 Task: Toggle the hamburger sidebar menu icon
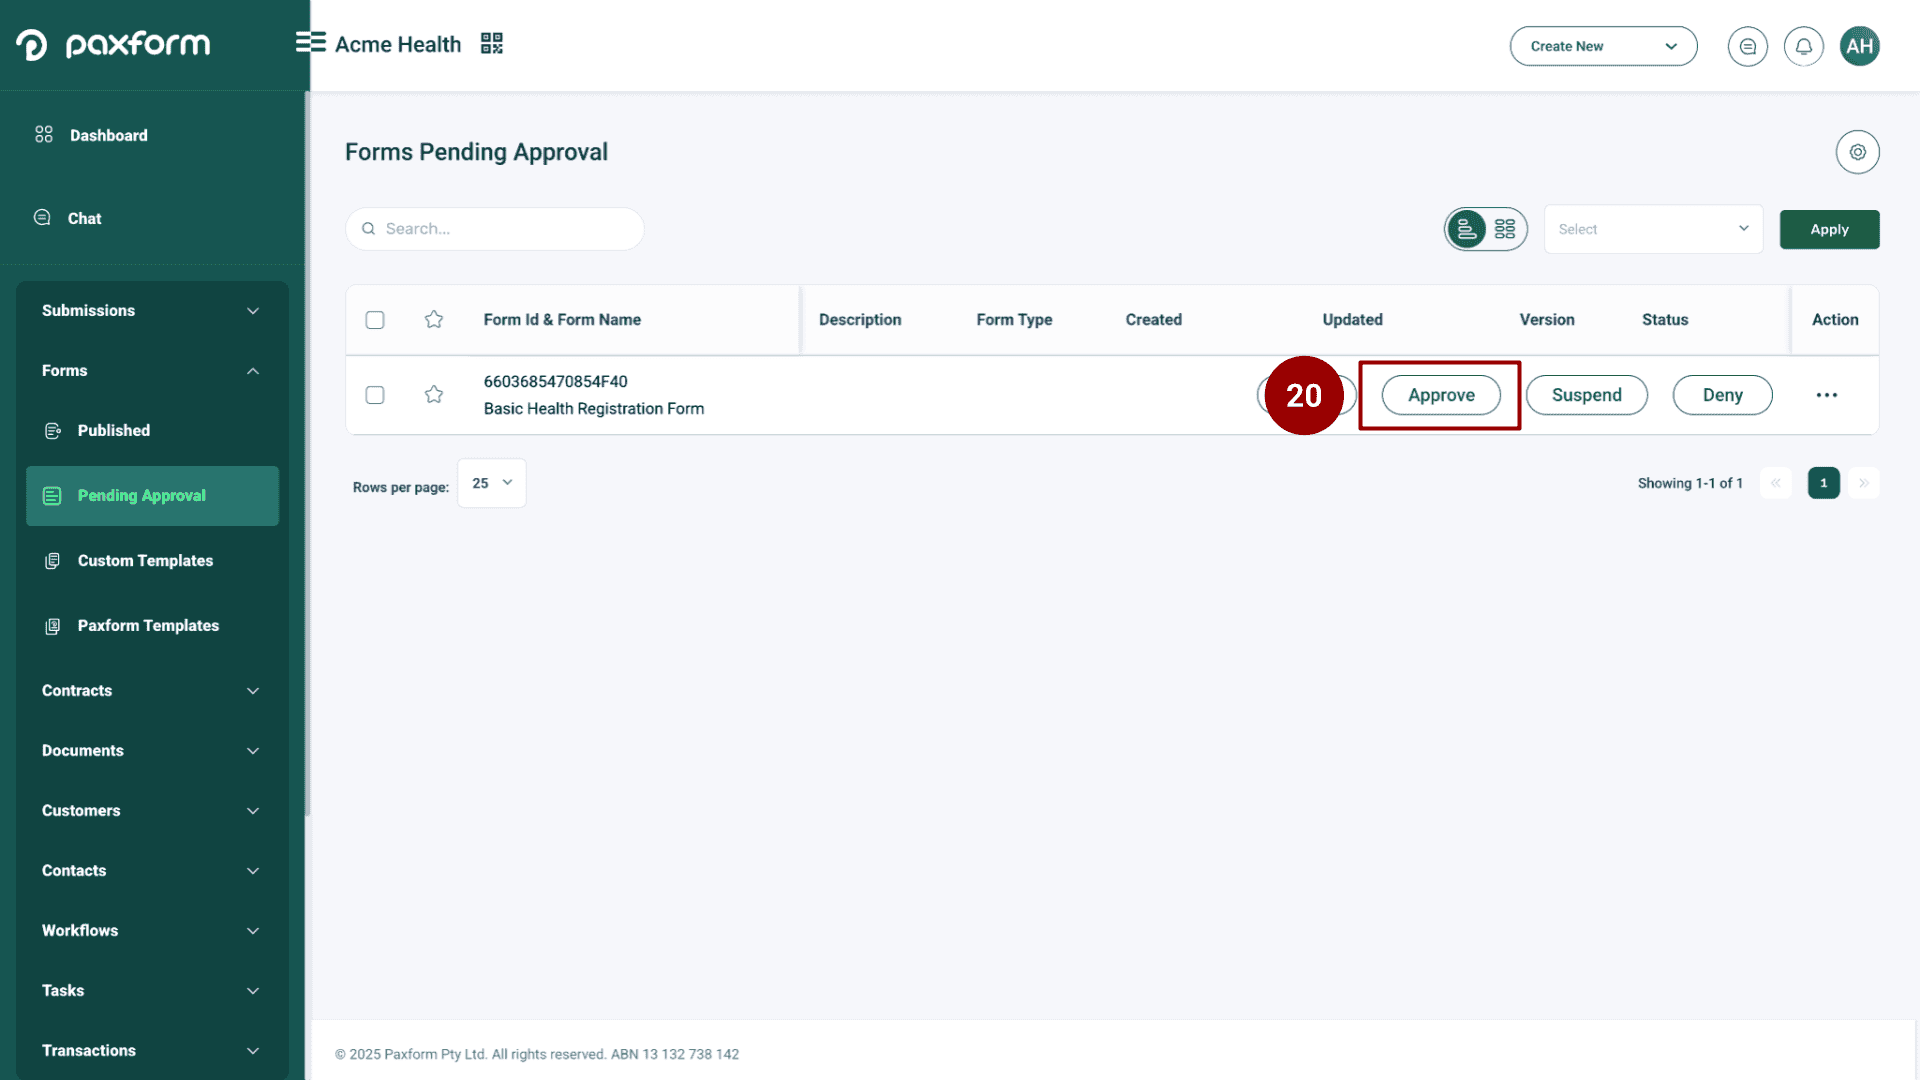point(310,42)
